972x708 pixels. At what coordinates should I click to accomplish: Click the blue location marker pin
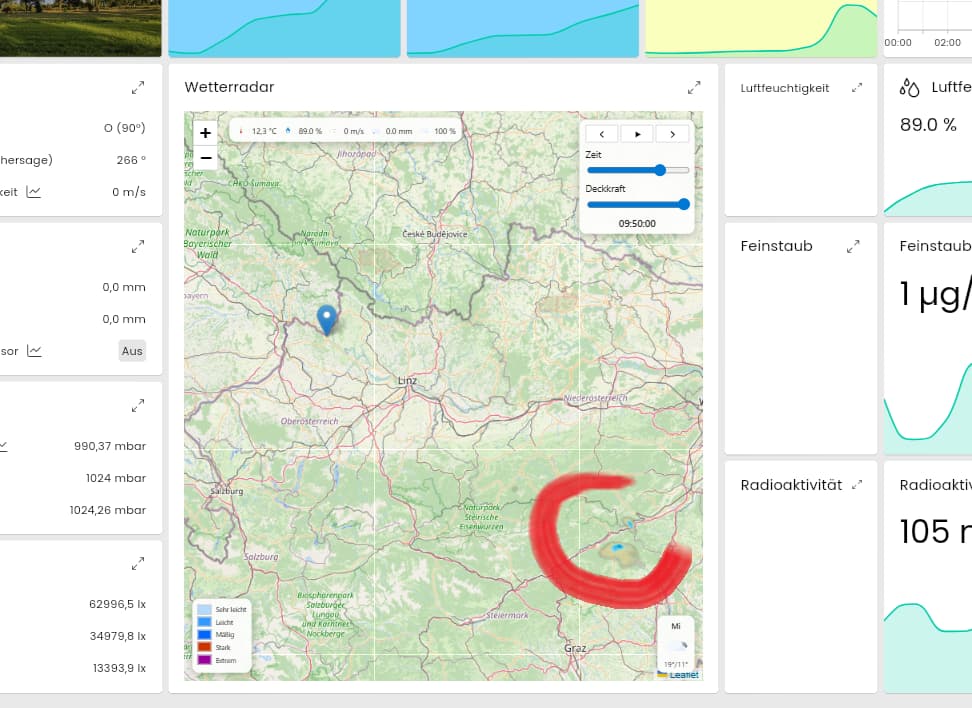(x=327, y=319)
